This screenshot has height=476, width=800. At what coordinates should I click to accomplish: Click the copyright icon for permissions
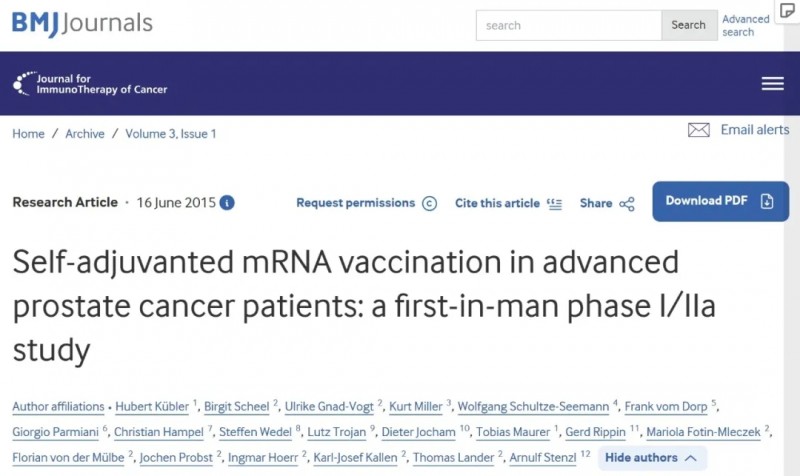coord(429,203)
